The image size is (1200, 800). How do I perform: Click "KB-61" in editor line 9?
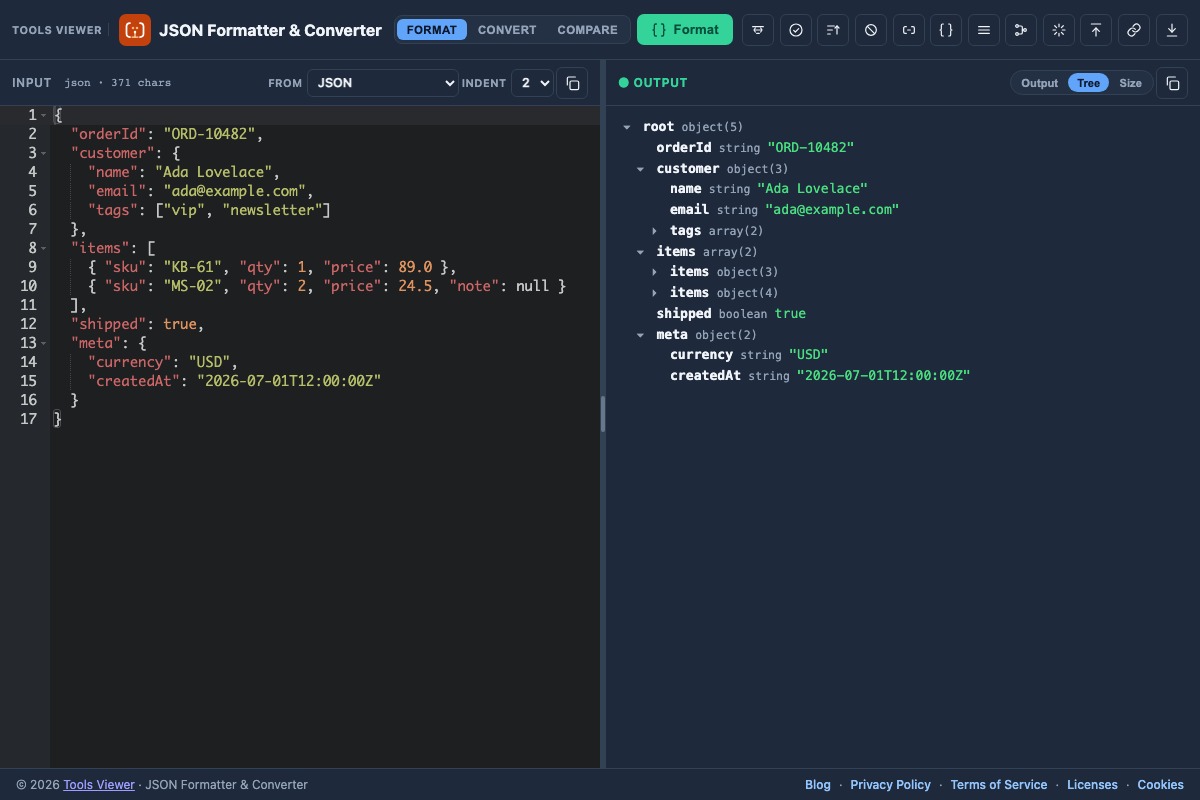click(x=193, y=267)
